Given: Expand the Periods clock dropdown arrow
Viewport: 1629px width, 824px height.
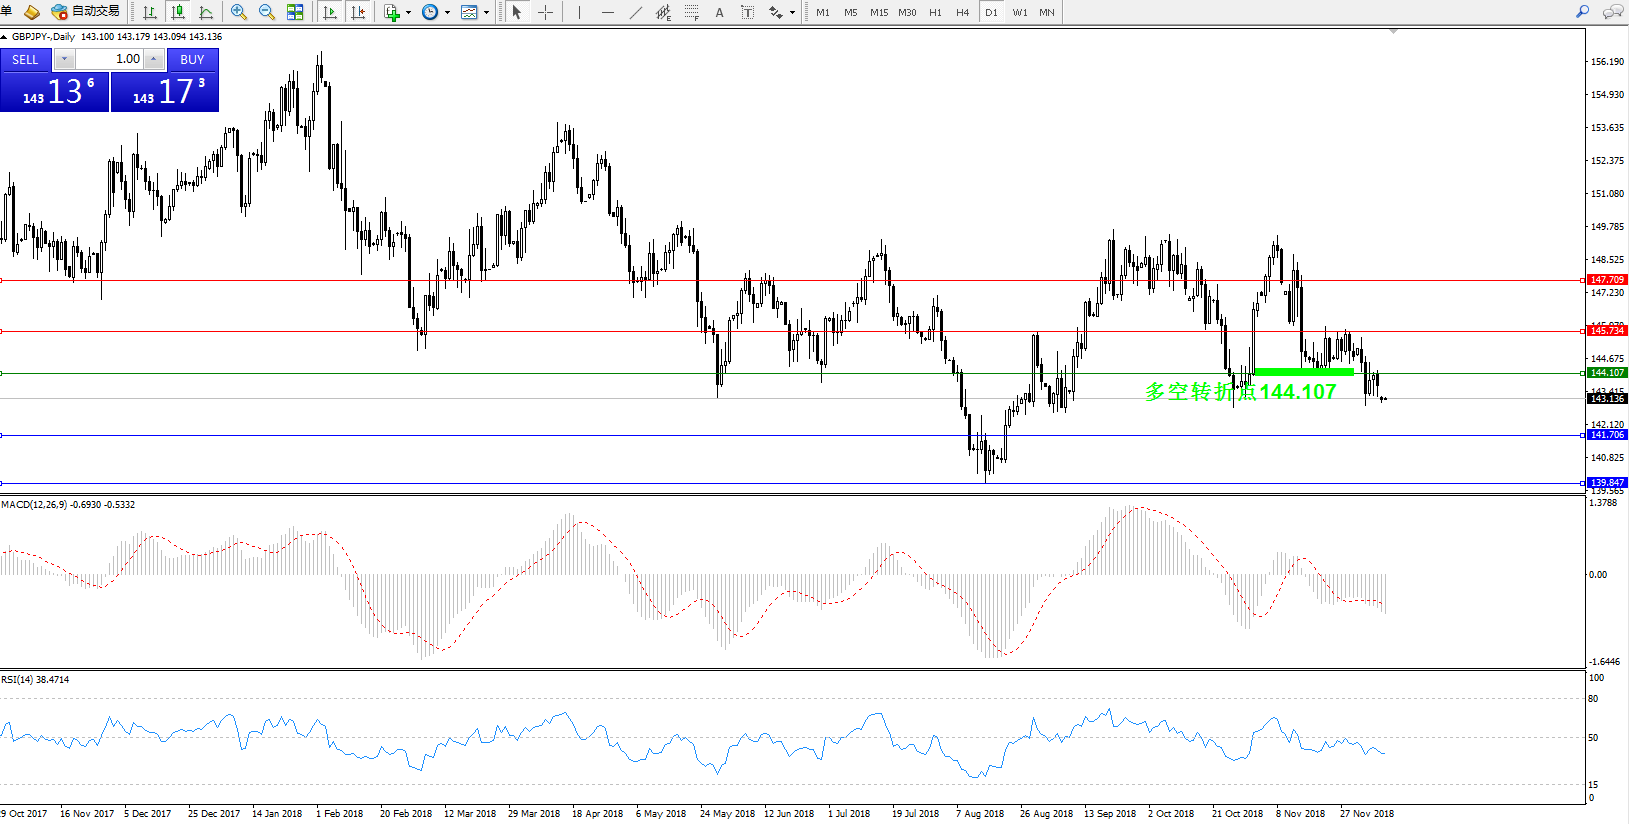Looking at the screenshot, I should pyautogui.click(x=447, y=13).
